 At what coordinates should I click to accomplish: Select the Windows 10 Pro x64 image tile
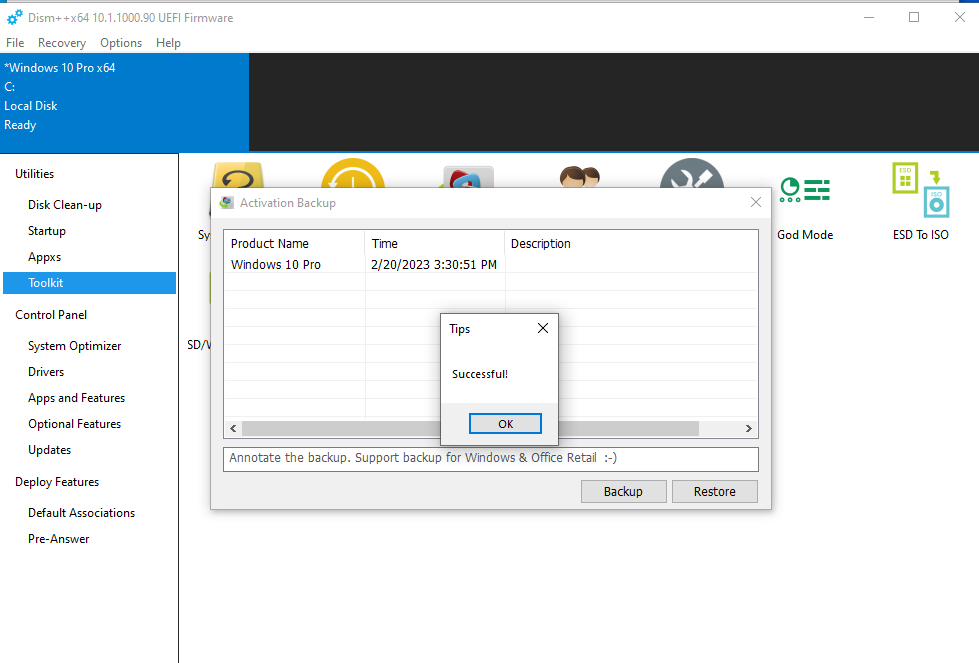coord(124,102)
